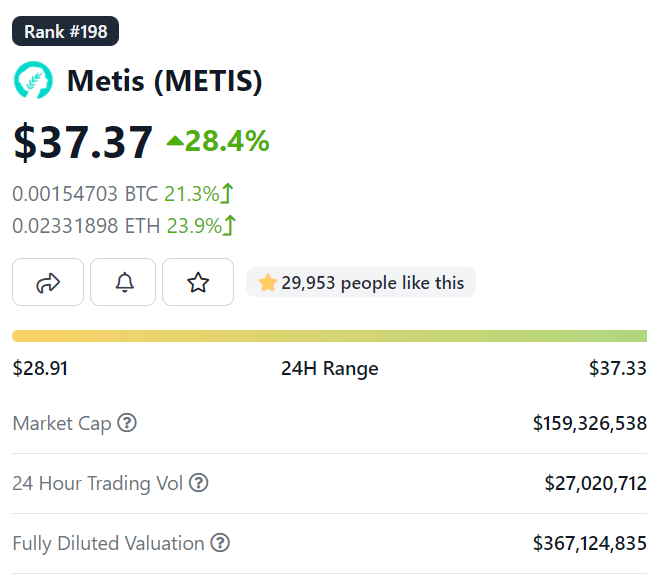Open Market Cap help question mark
Screen dimensions: 670x576
(x=127, y=423)
